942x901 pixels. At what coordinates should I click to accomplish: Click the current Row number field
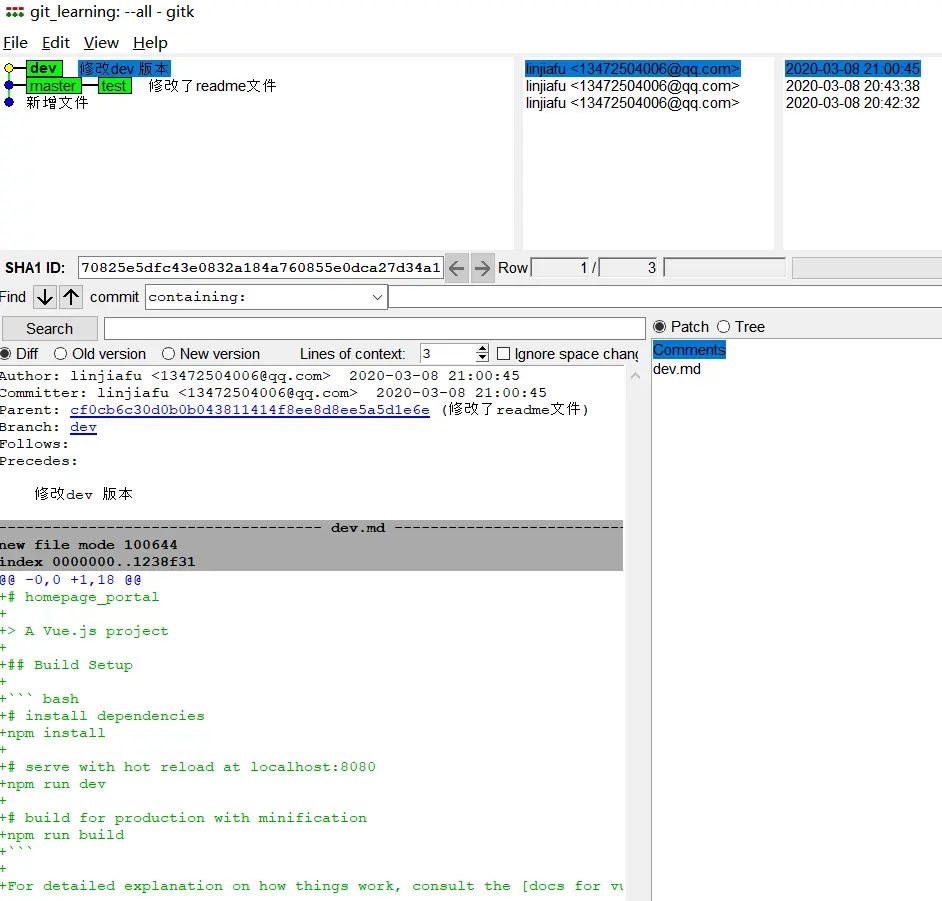pos(561,268)
